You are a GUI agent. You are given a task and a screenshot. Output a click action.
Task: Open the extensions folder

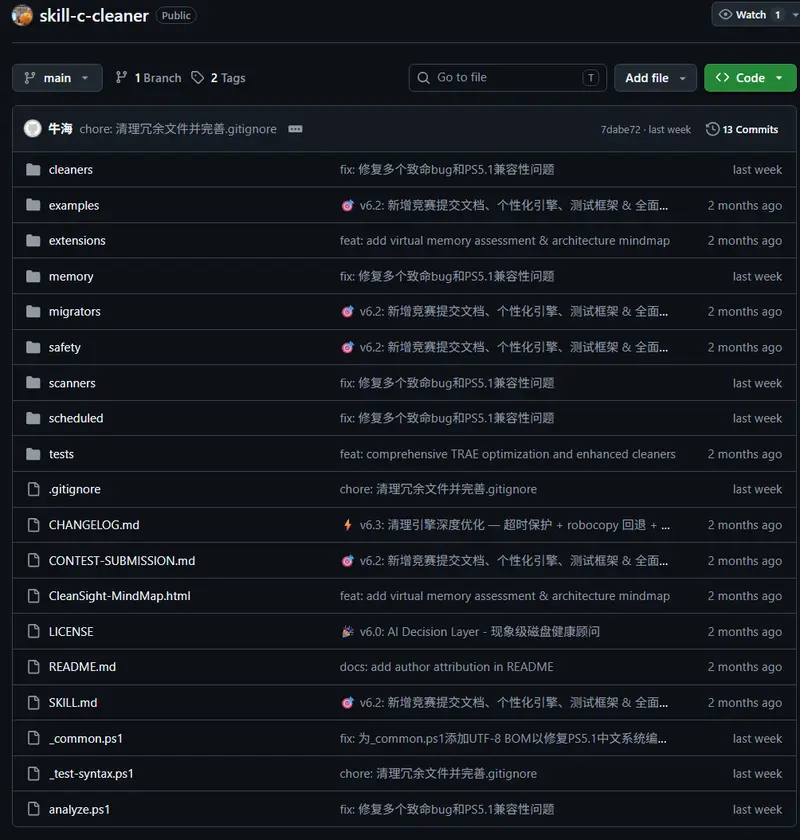(x=77, y=241)
